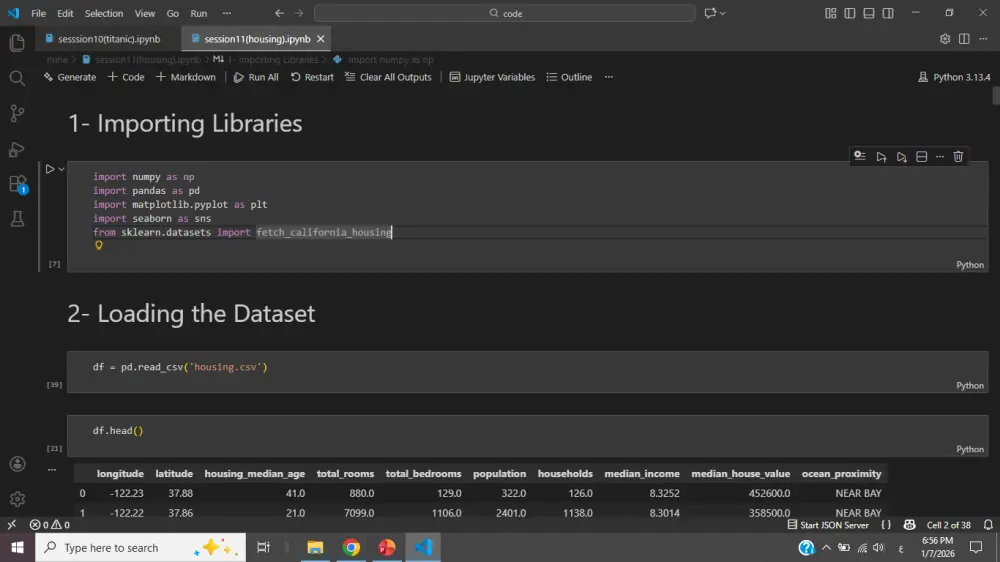Delete the cell with trash icon
The width and height of the screenshot is (1000, 562).
[958, 156]
